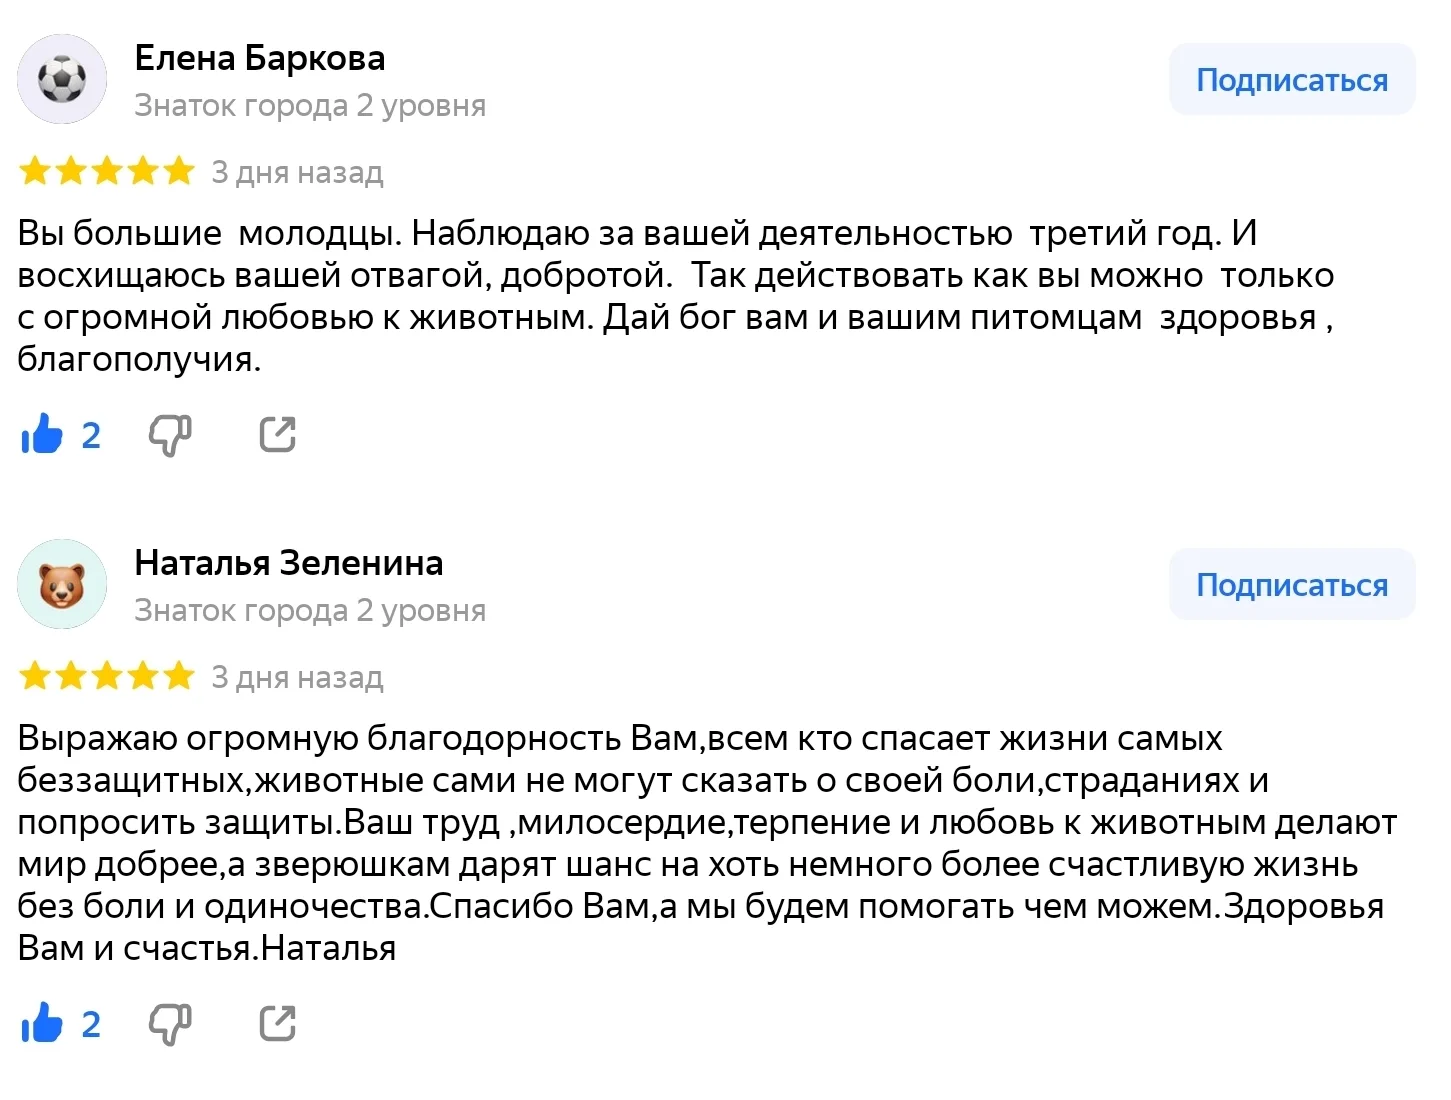Open Елена Баркова's soccer ball avatar

click(x=62, y=79)
